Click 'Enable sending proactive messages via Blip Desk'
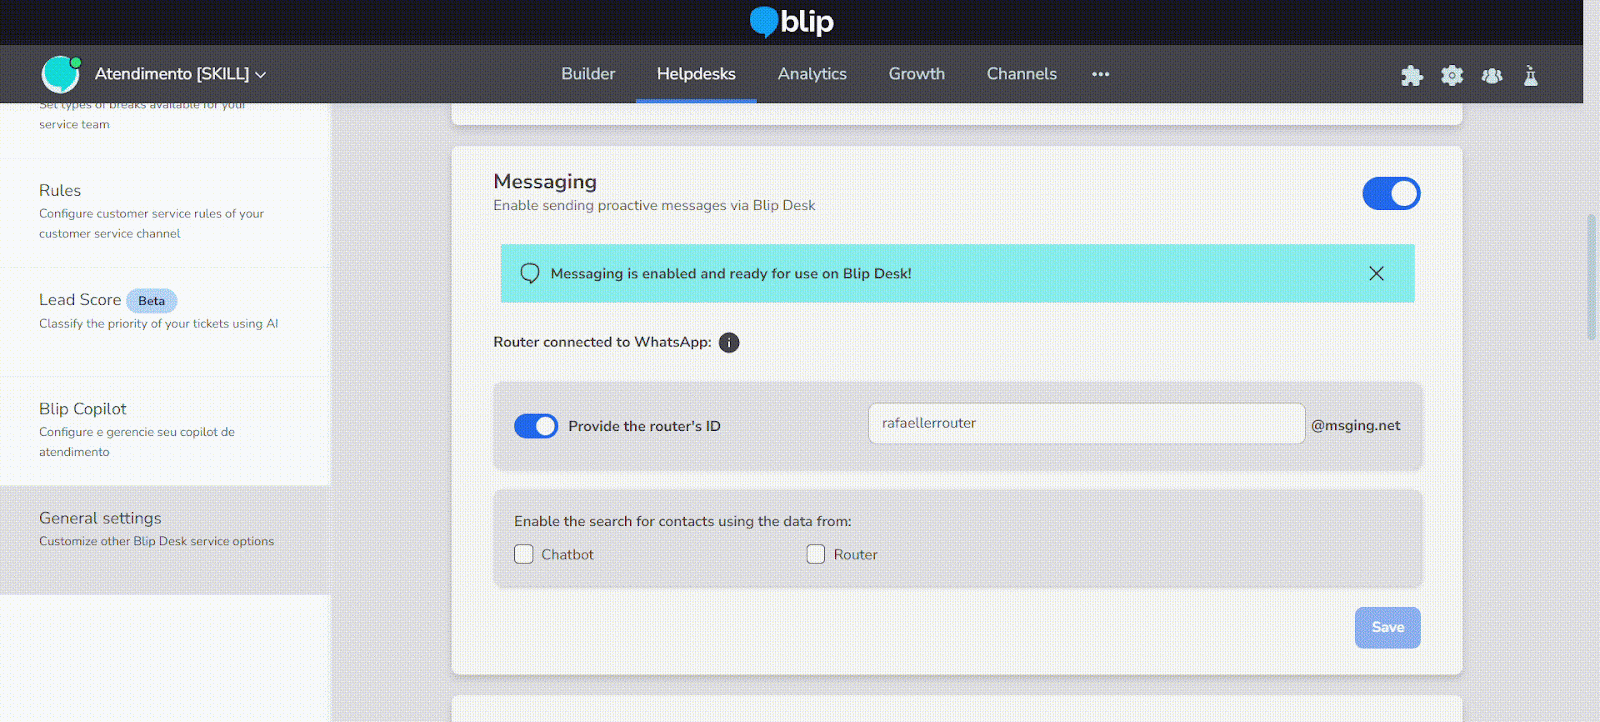The image size is (1600, 722). click(654, 205)
